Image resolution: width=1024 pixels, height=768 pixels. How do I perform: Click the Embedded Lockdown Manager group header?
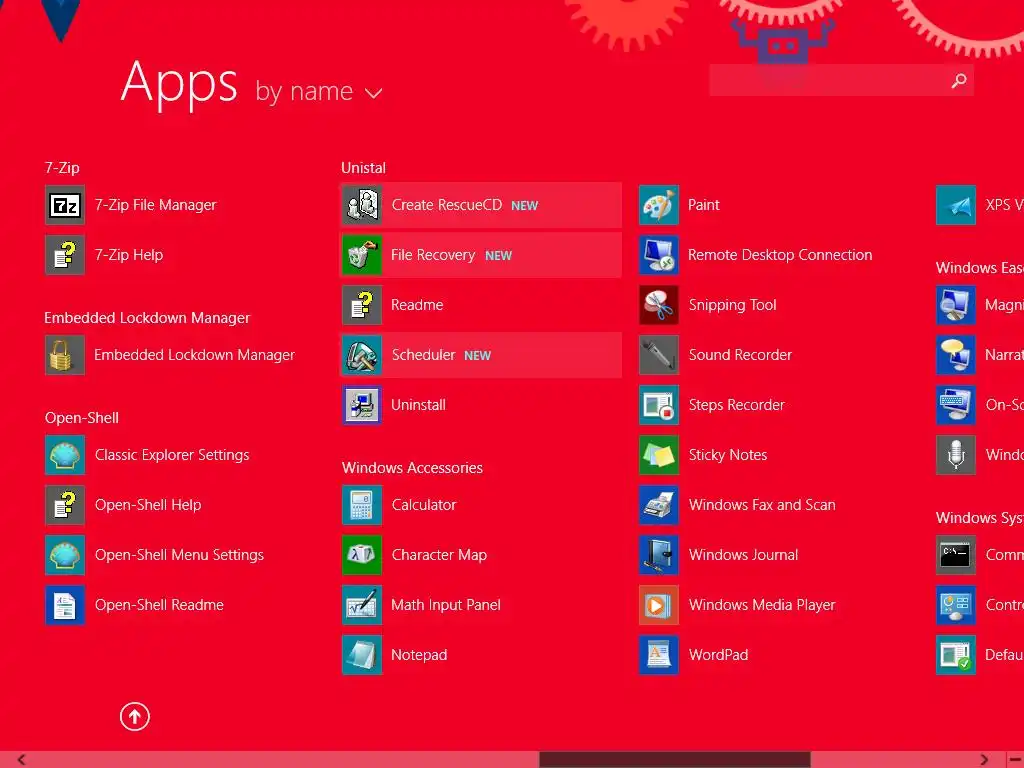pos(147,318)
